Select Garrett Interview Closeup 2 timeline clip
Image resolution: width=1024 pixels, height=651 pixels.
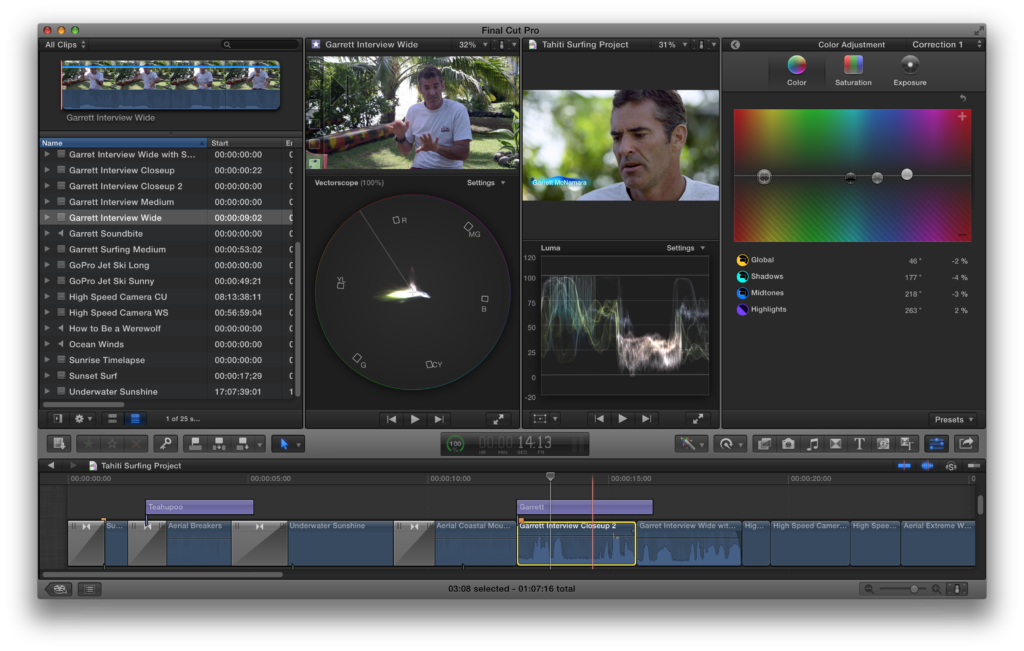click(576, 543)
